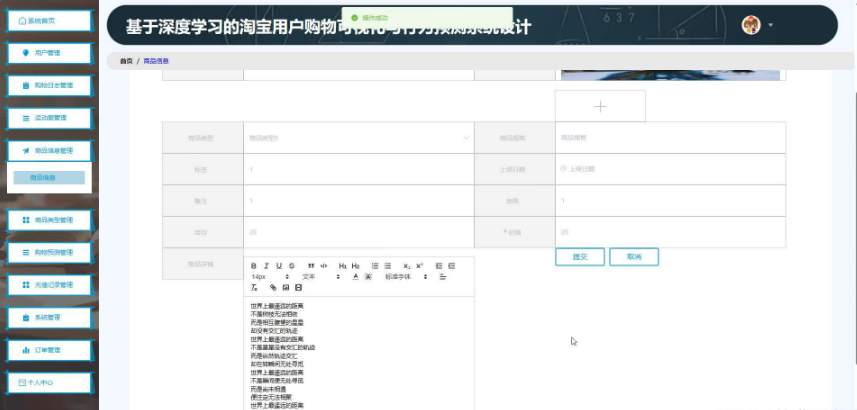Clear text formatting in the editor
The height and width of the screenshot is (410, 857).
[254, 288]
